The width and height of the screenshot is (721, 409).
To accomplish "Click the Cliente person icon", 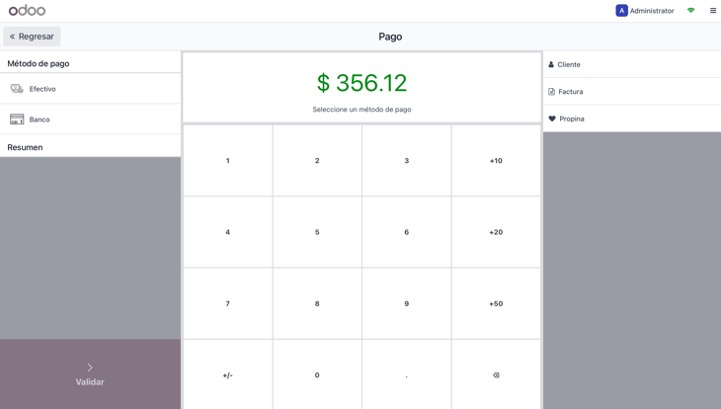I will point(551,64).
